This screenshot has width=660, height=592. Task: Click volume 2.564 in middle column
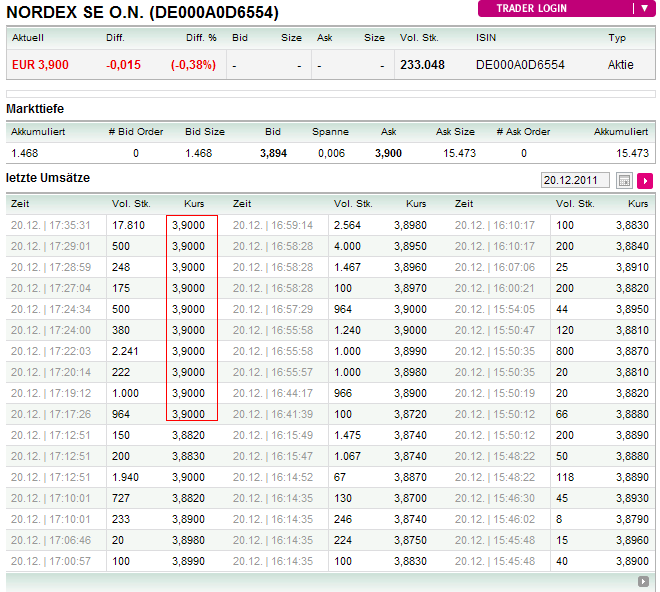coord(347,225)
